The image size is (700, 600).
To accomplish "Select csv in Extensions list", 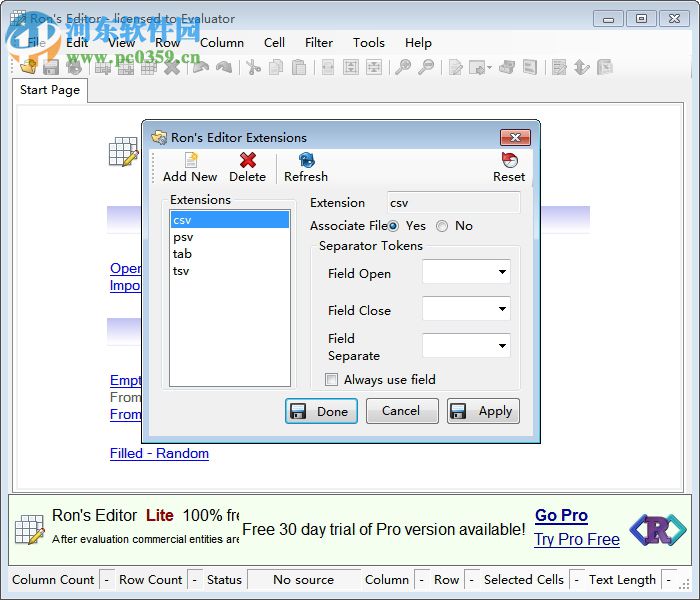I will point(230,220).
